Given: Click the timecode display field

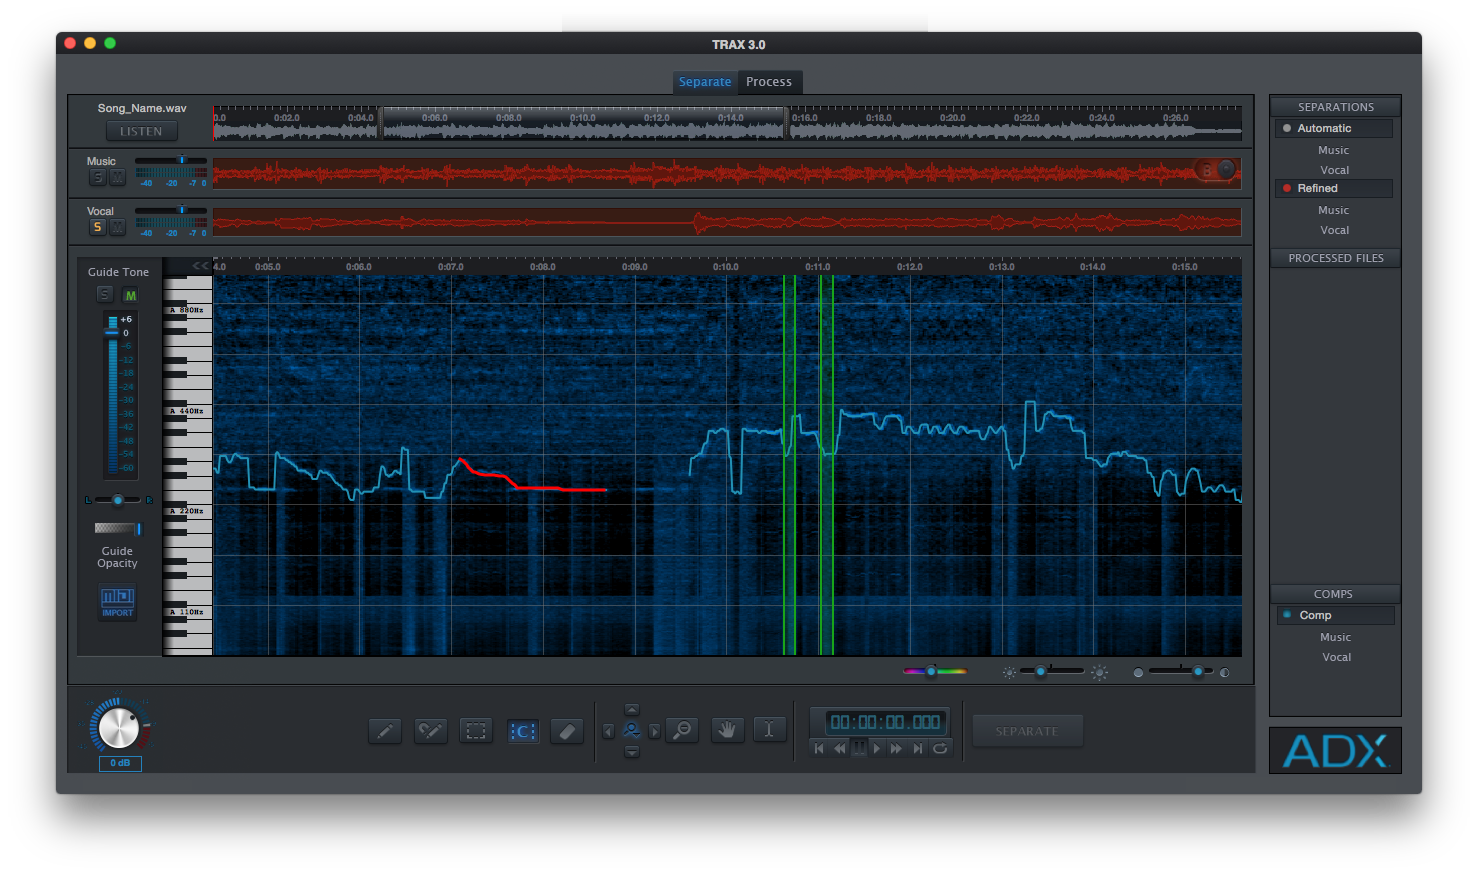Looking at the screenshot, I should (885, 722).
